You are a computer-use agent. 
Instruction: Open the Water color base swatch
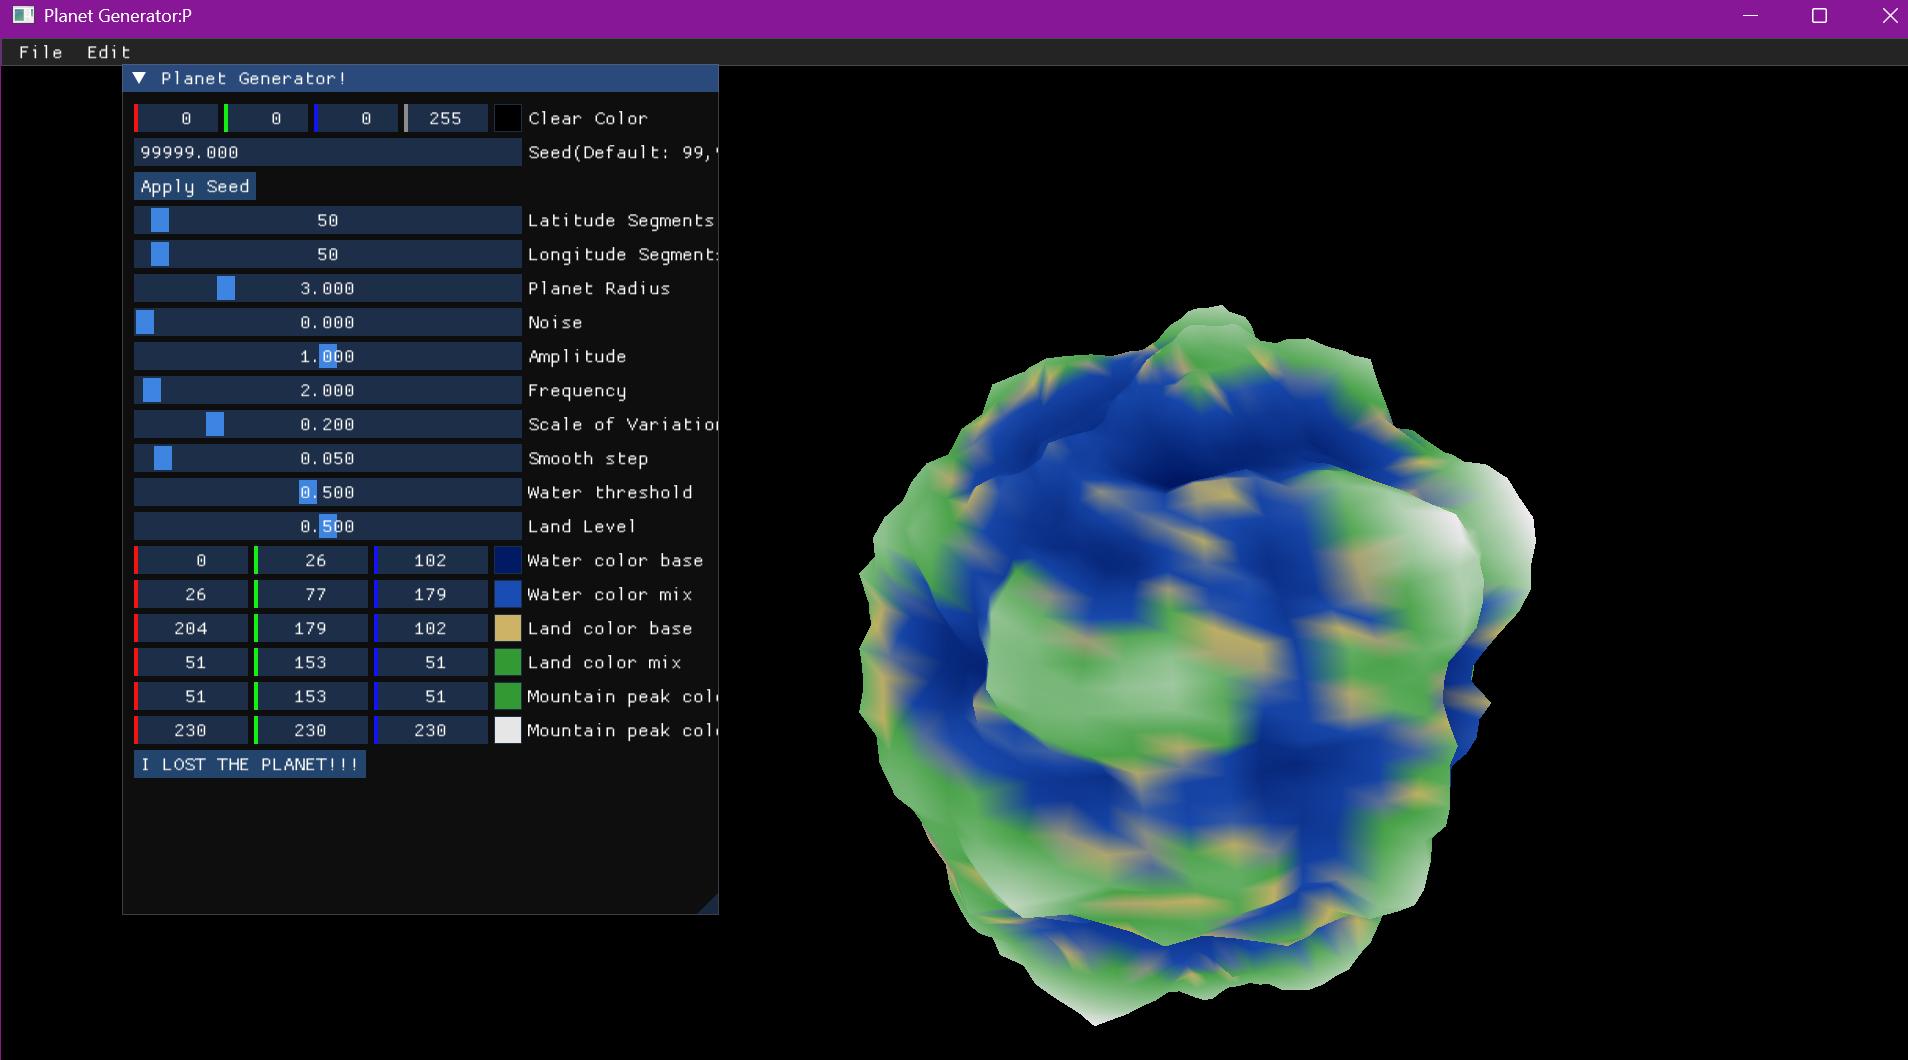[508, 561]
